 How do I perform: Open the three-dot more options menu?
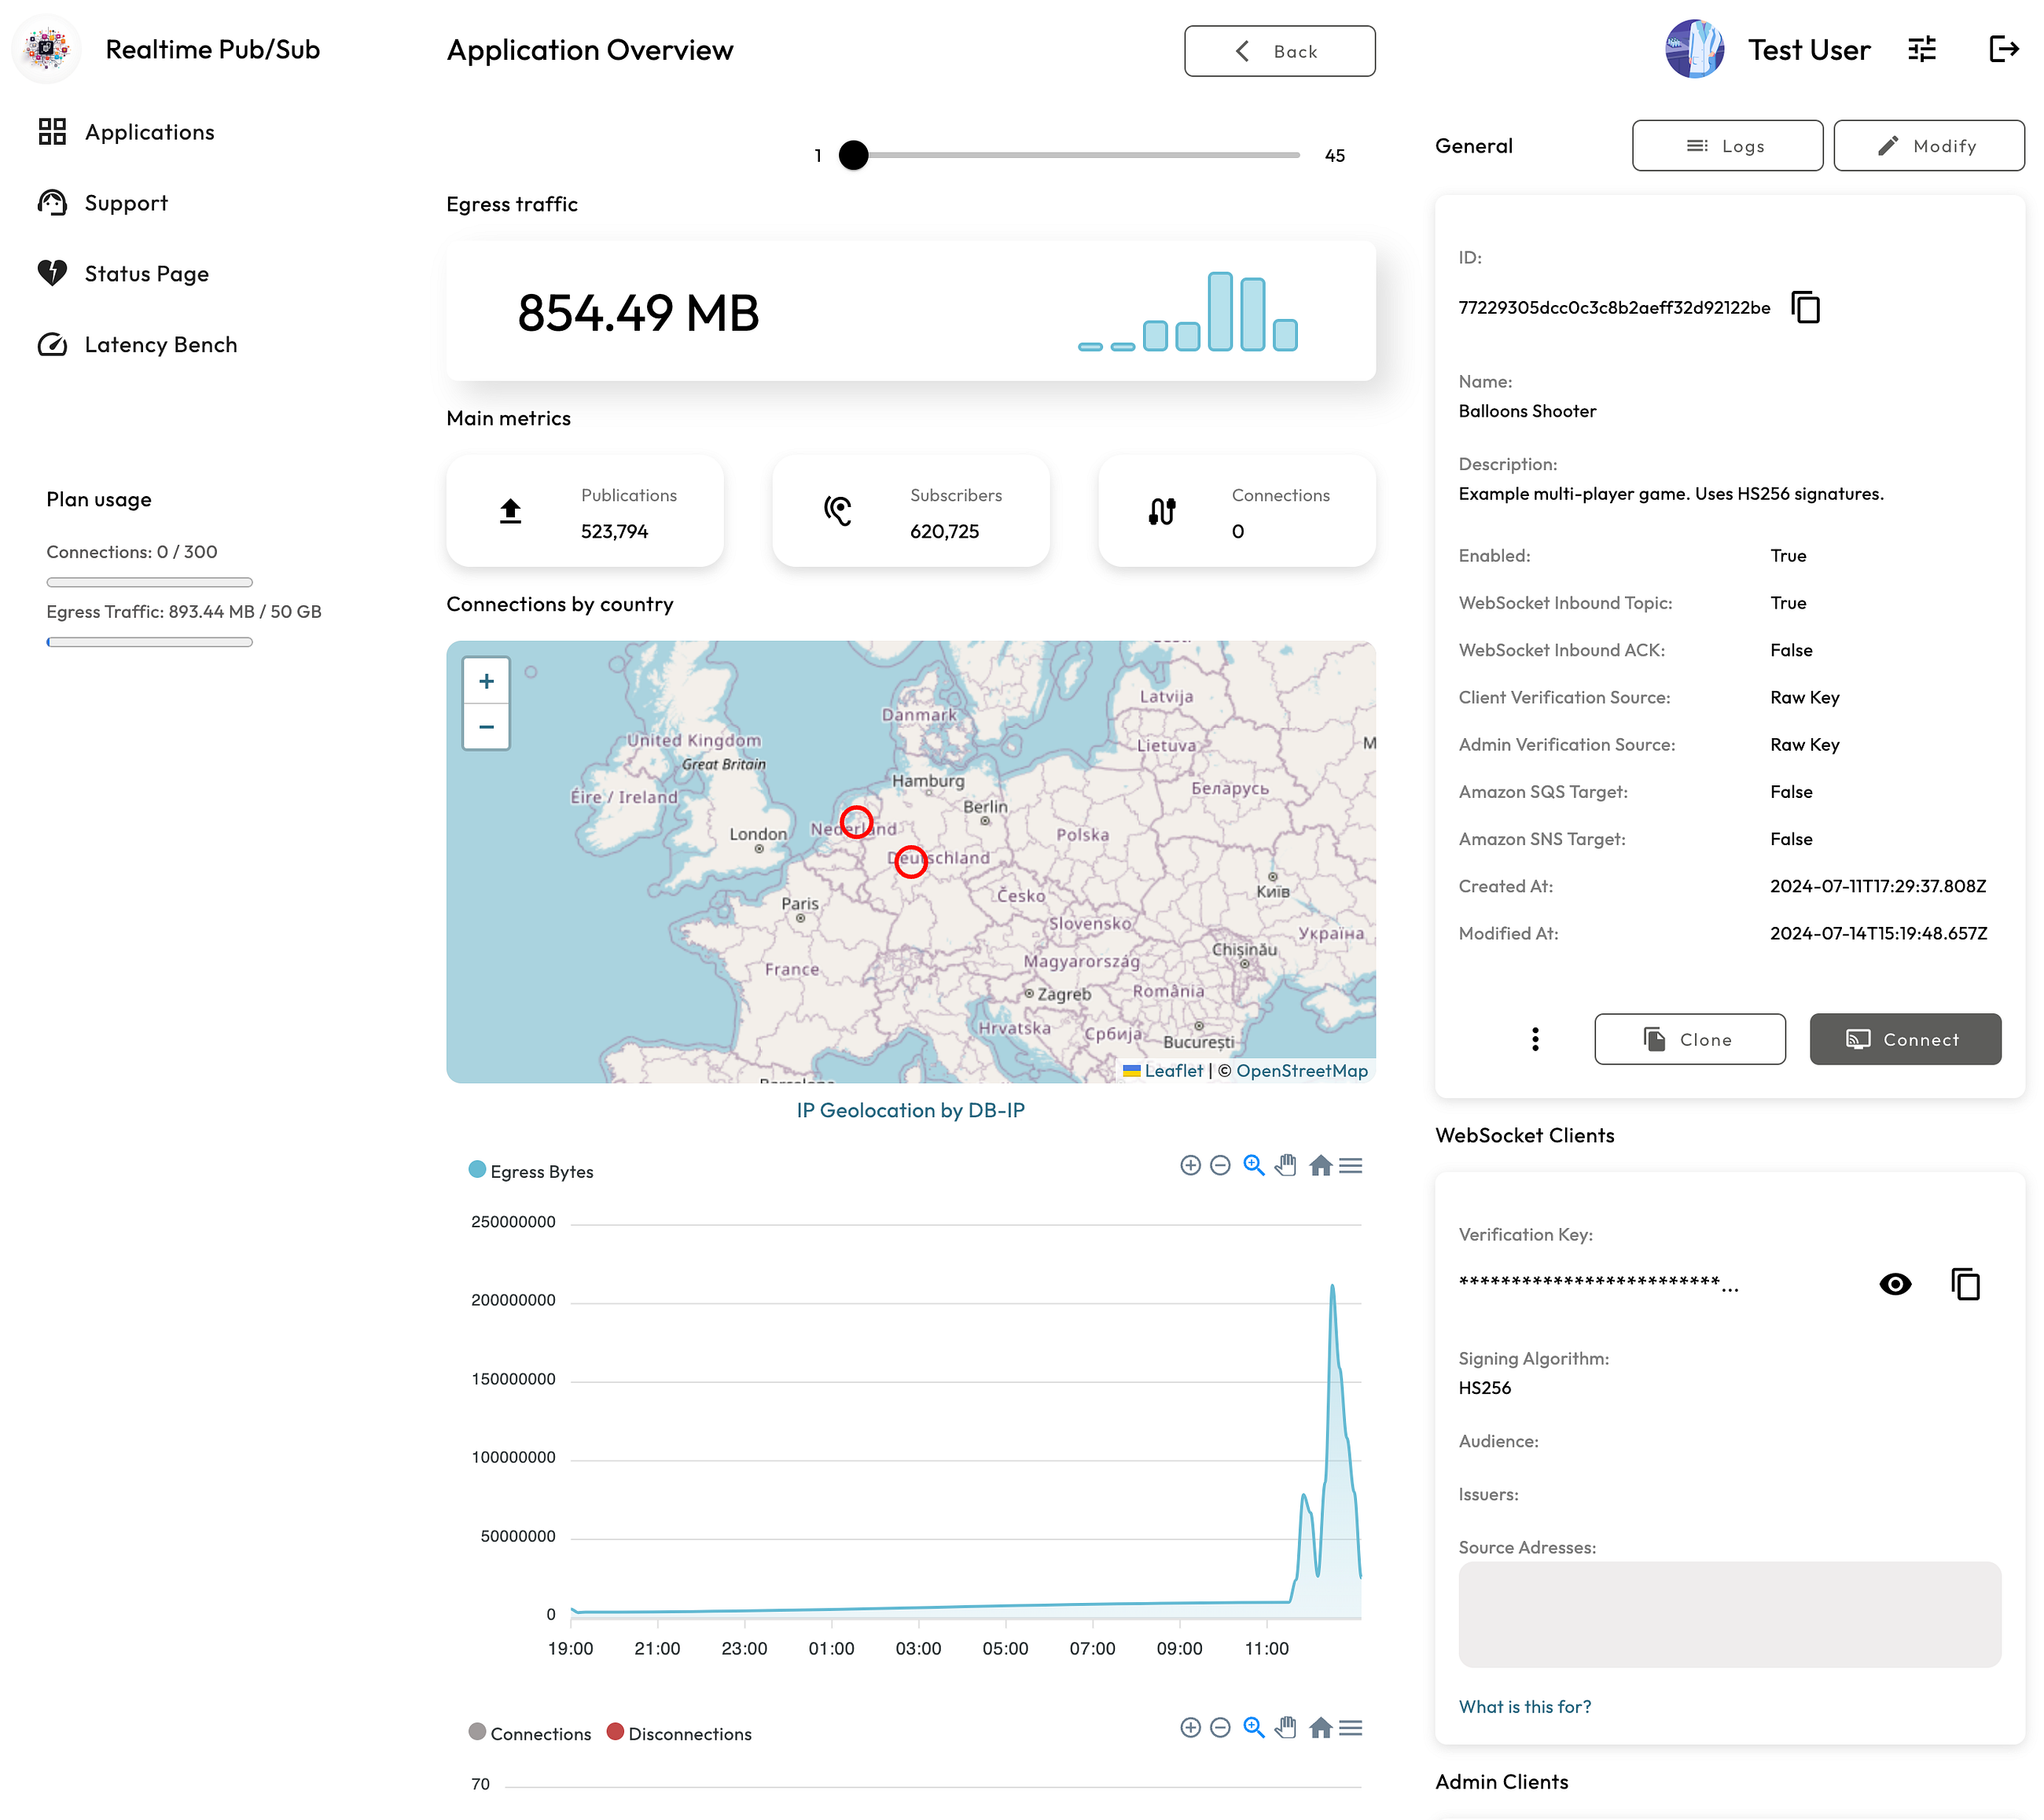(x=1535, y=1040)
